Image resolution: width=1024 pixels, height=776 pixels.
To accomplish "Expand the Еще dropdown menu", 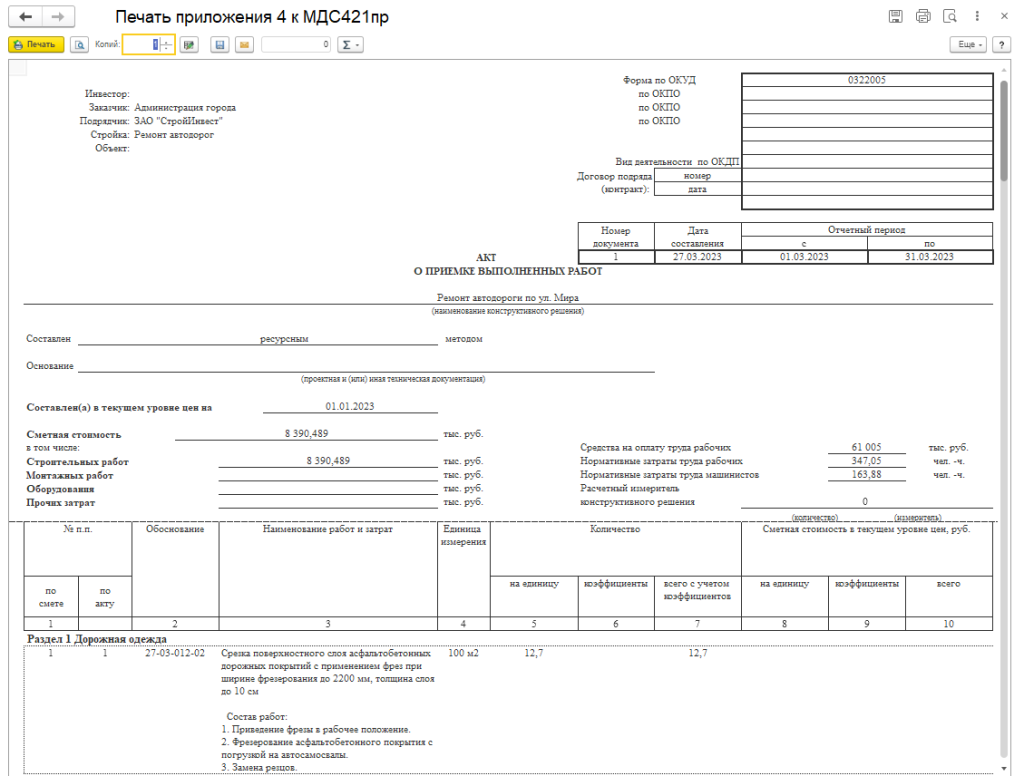I will (x=969, y=45).
